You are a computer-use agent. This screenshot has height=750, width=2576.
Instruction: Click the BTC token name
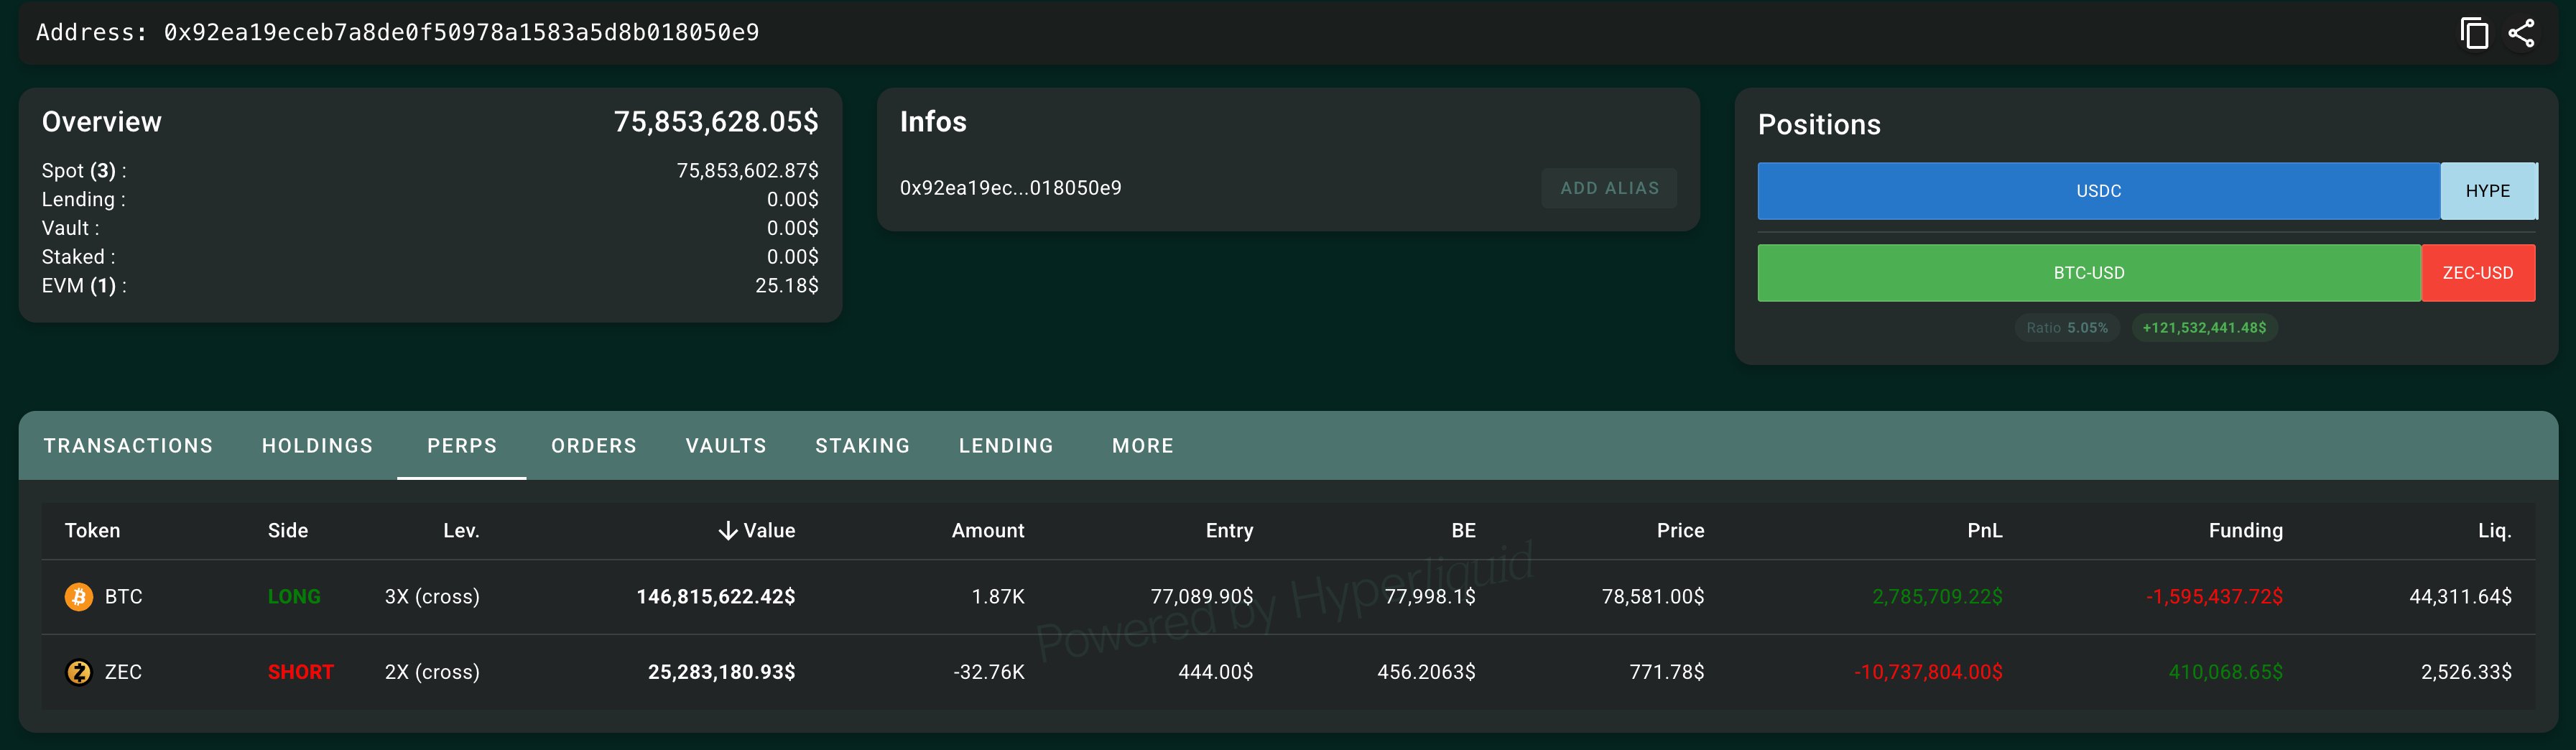pyautogui.click(x=123, y=597)
